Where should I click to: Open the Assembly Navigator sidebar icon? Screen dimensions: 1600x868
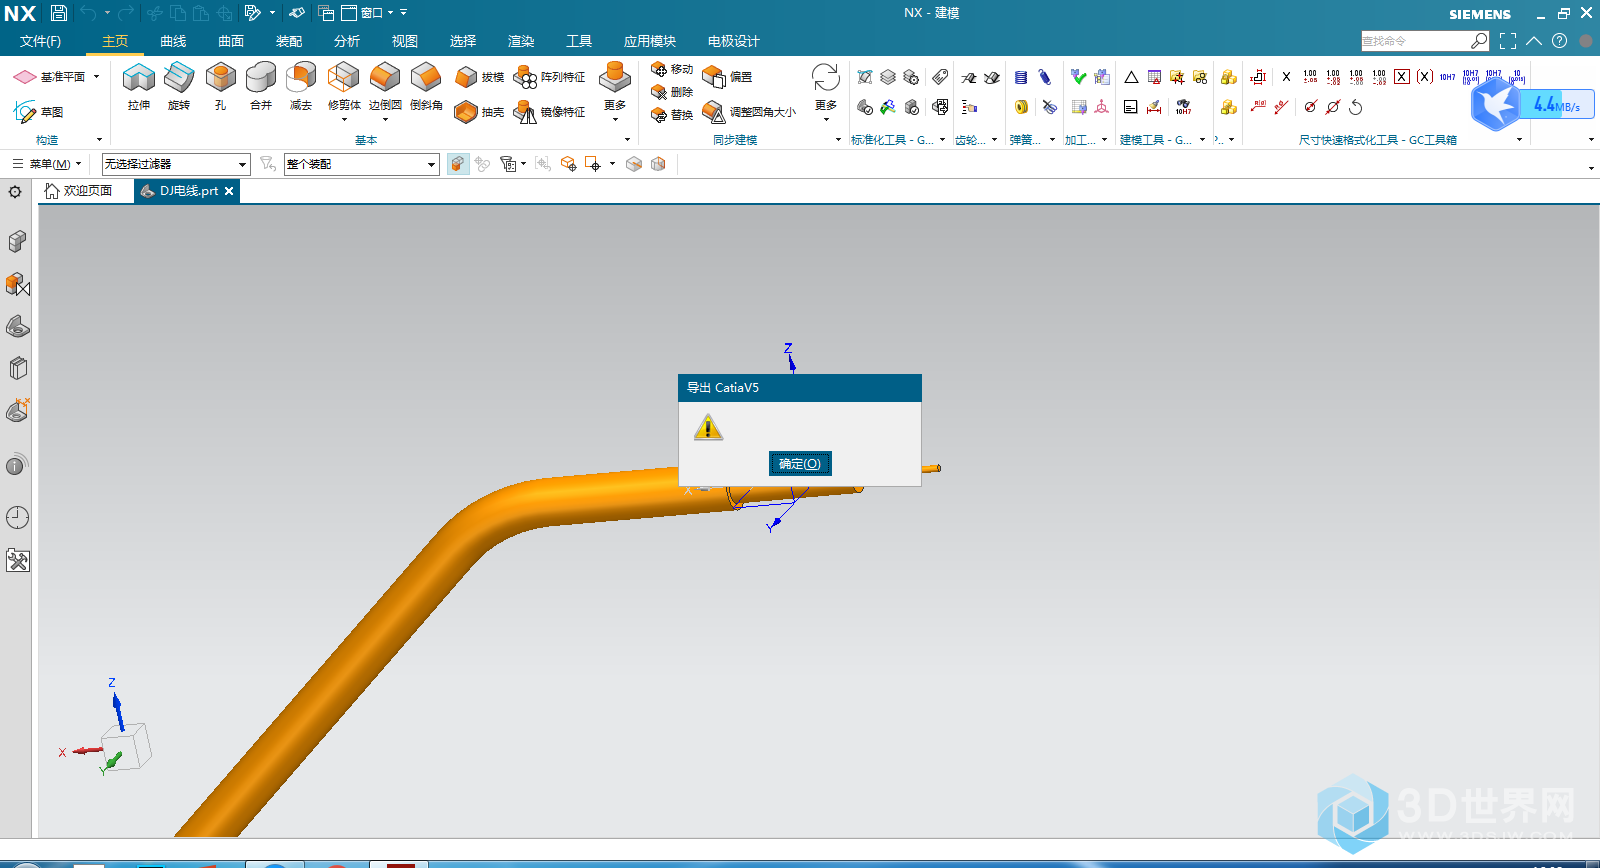(17, 241)
